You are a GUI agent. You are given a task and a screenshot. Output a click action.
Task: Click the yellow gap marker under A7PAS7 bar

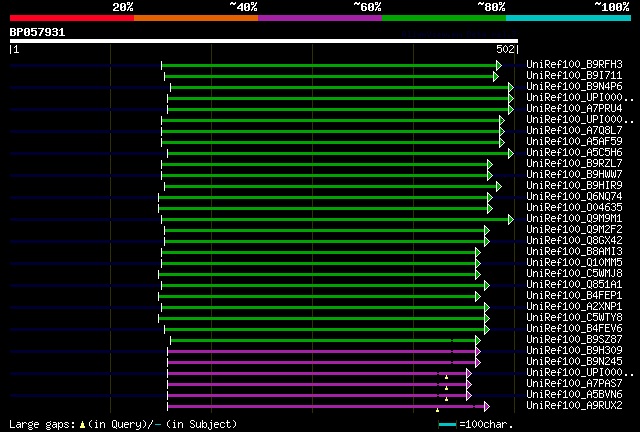(x=447, y=388)
